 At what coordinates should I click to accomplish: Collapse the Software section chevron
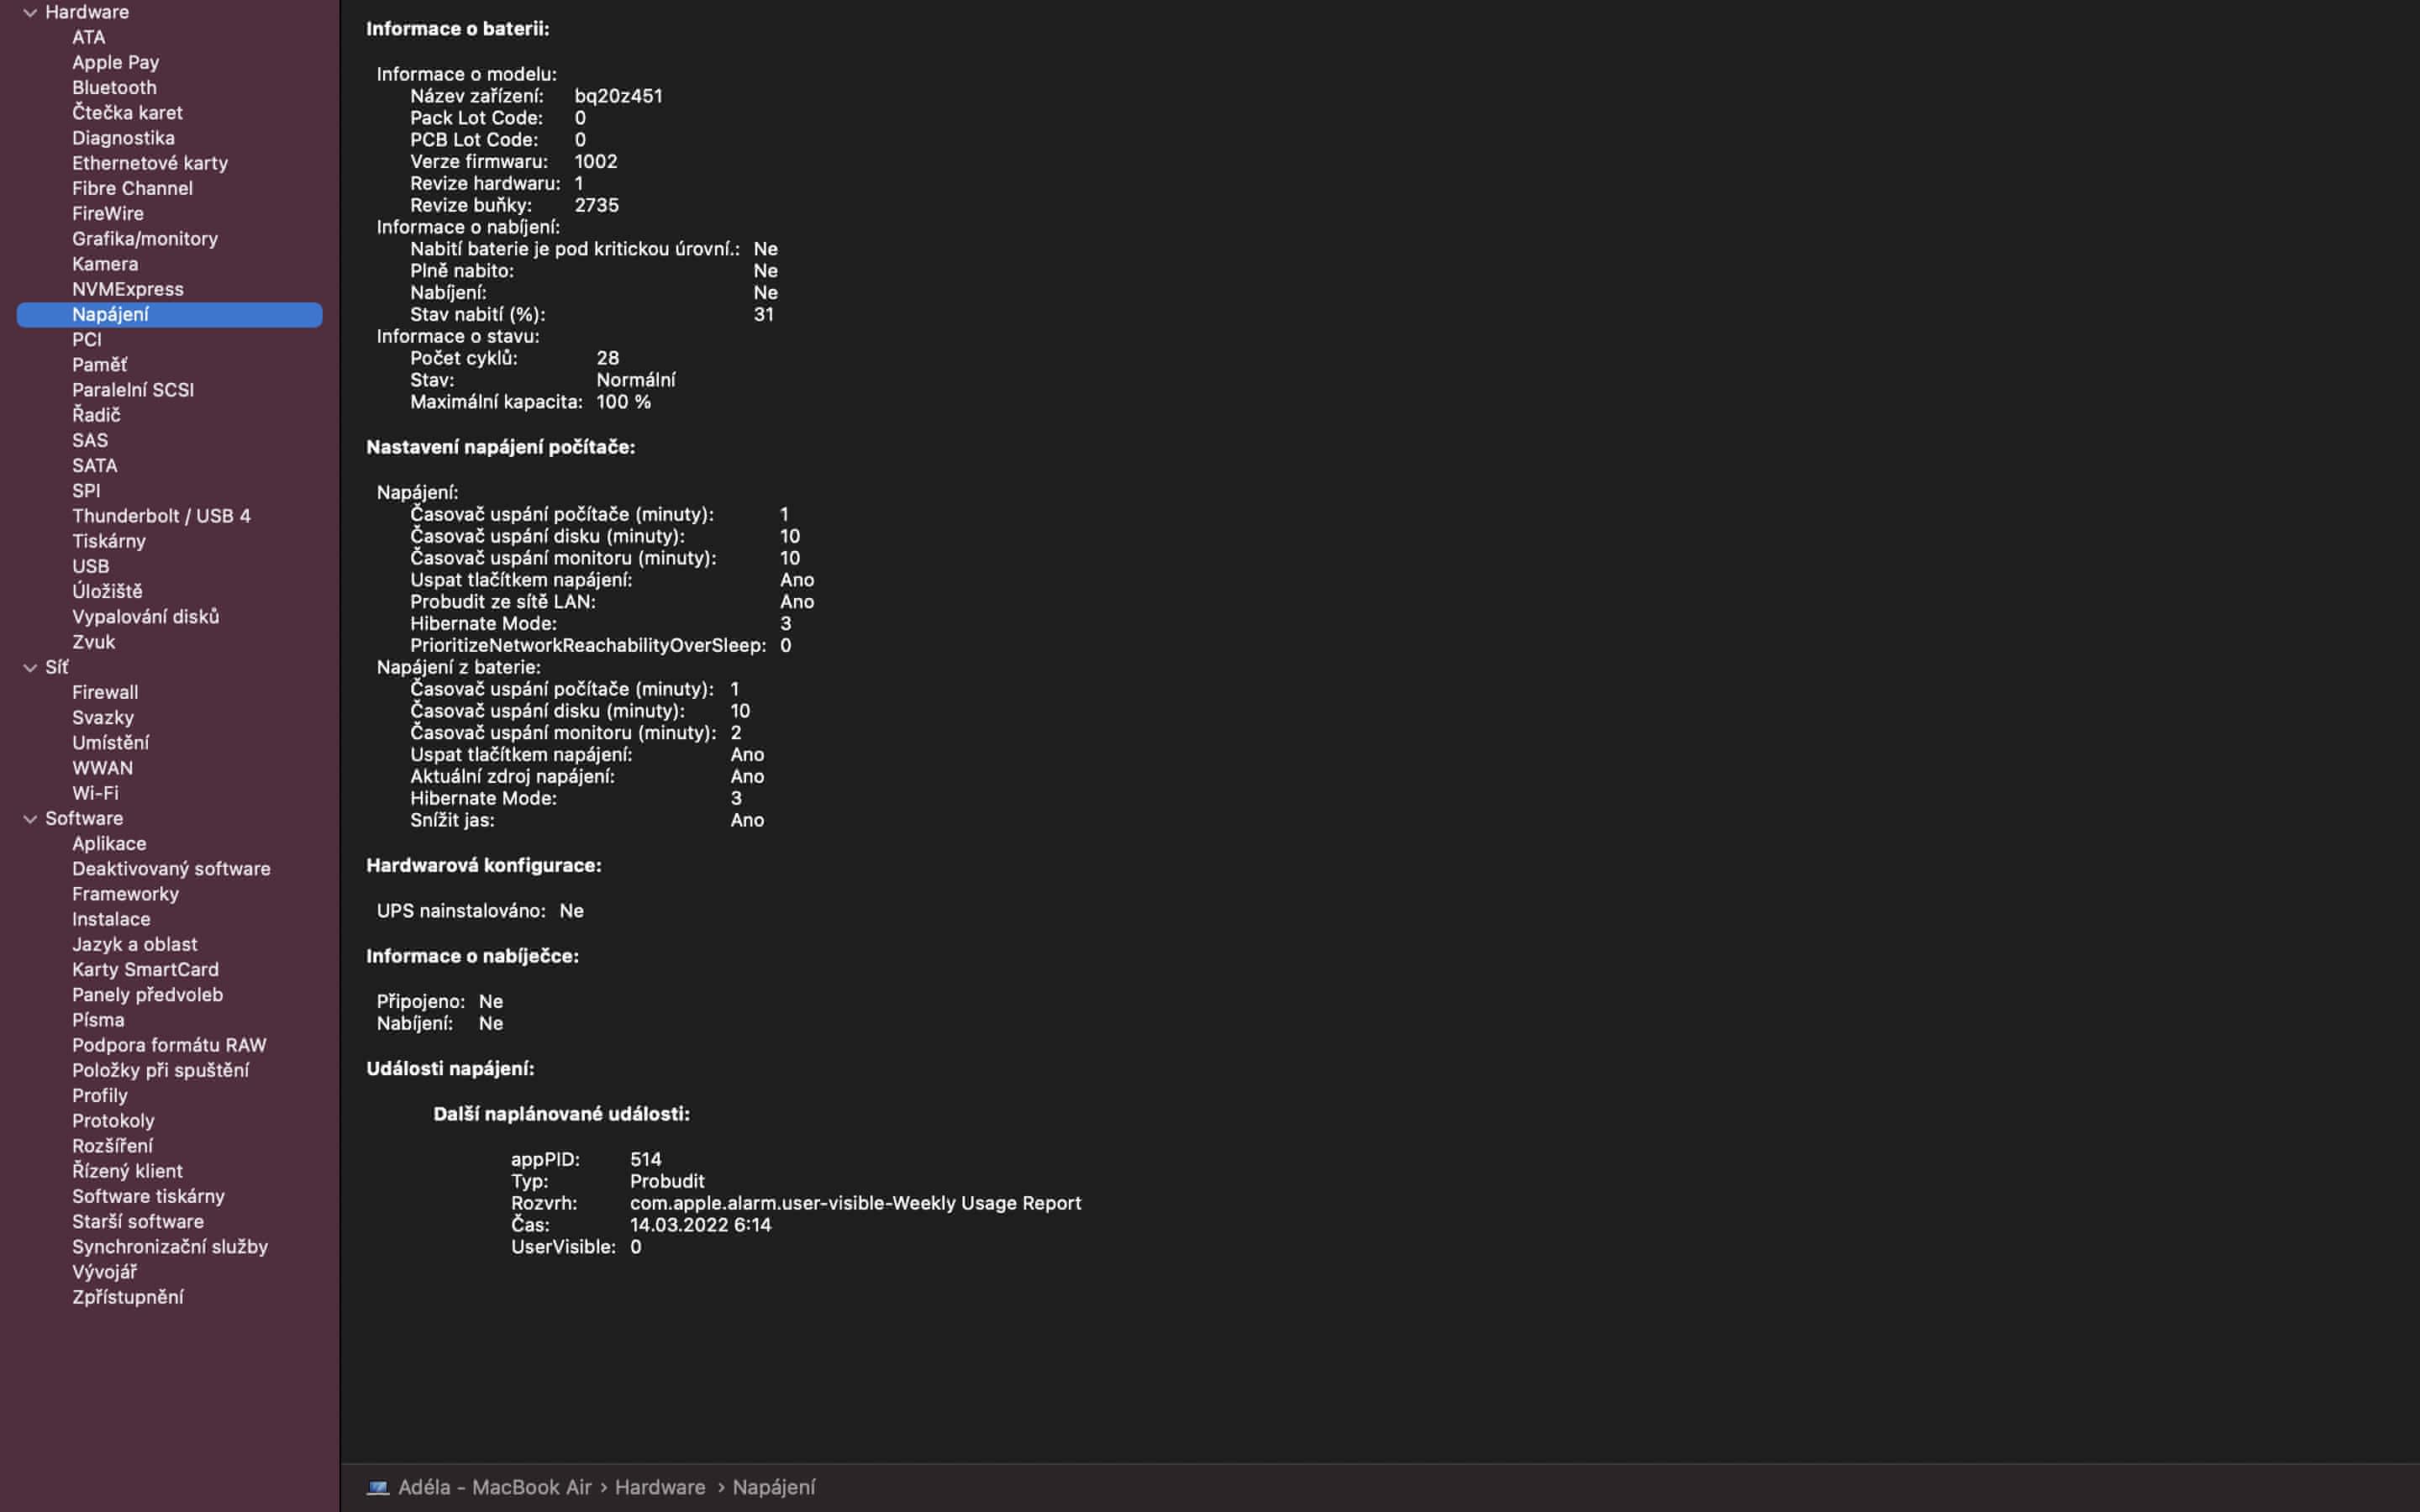[x=30, y=819]
